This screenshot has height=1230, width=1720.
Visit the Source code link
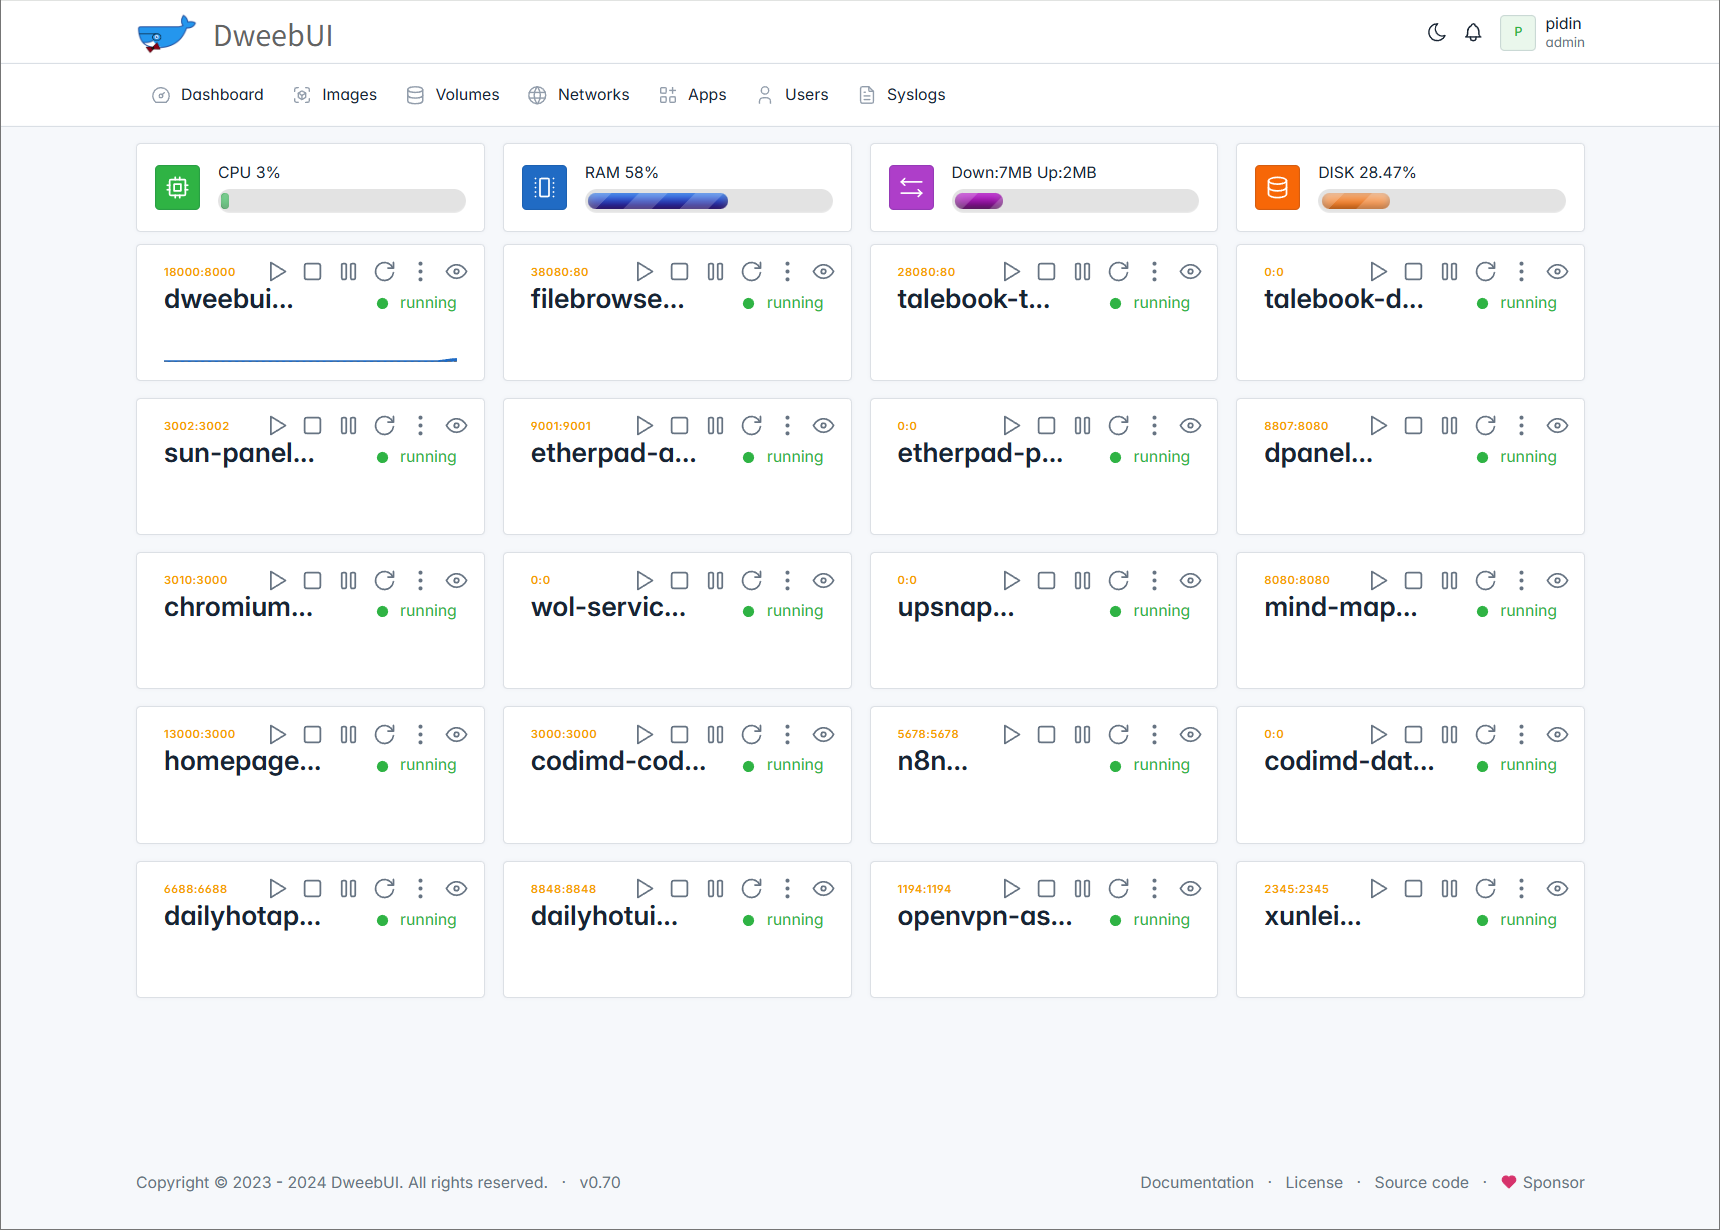click(1421, 1183)
